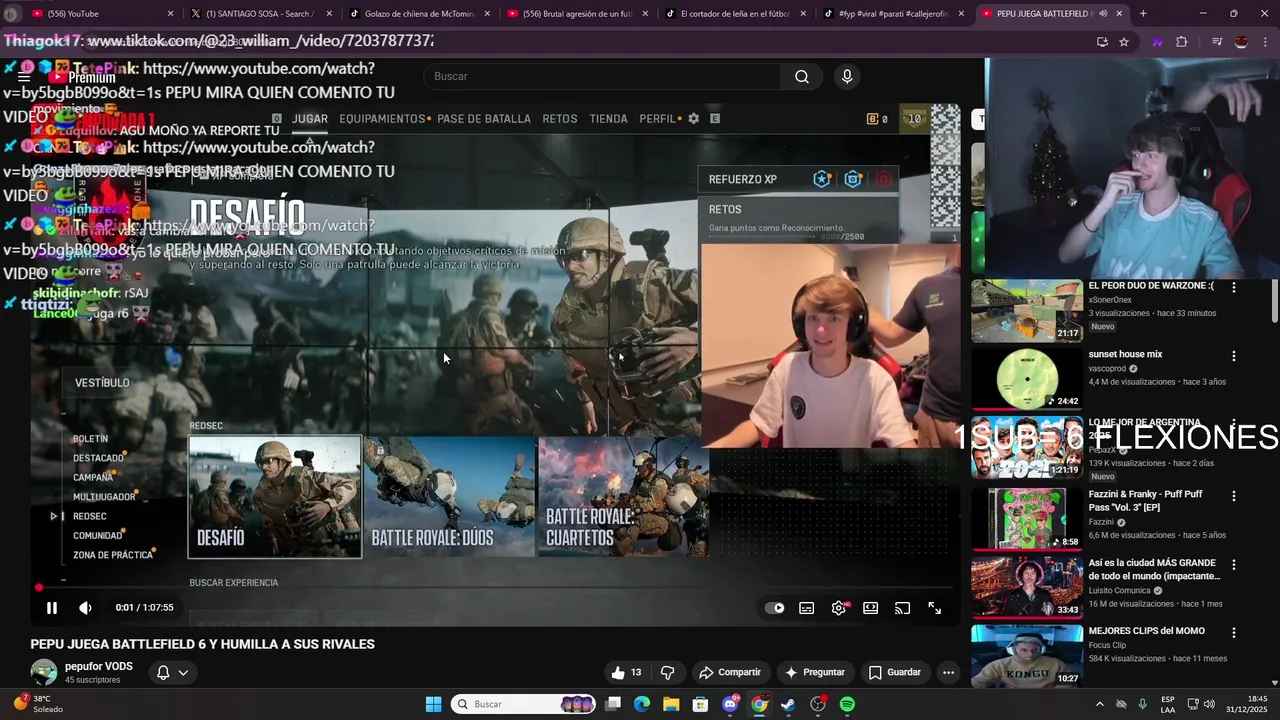The image size is (1280, 720).
Task: Open the Windows Start menu
Action: (x=433, y=704)
